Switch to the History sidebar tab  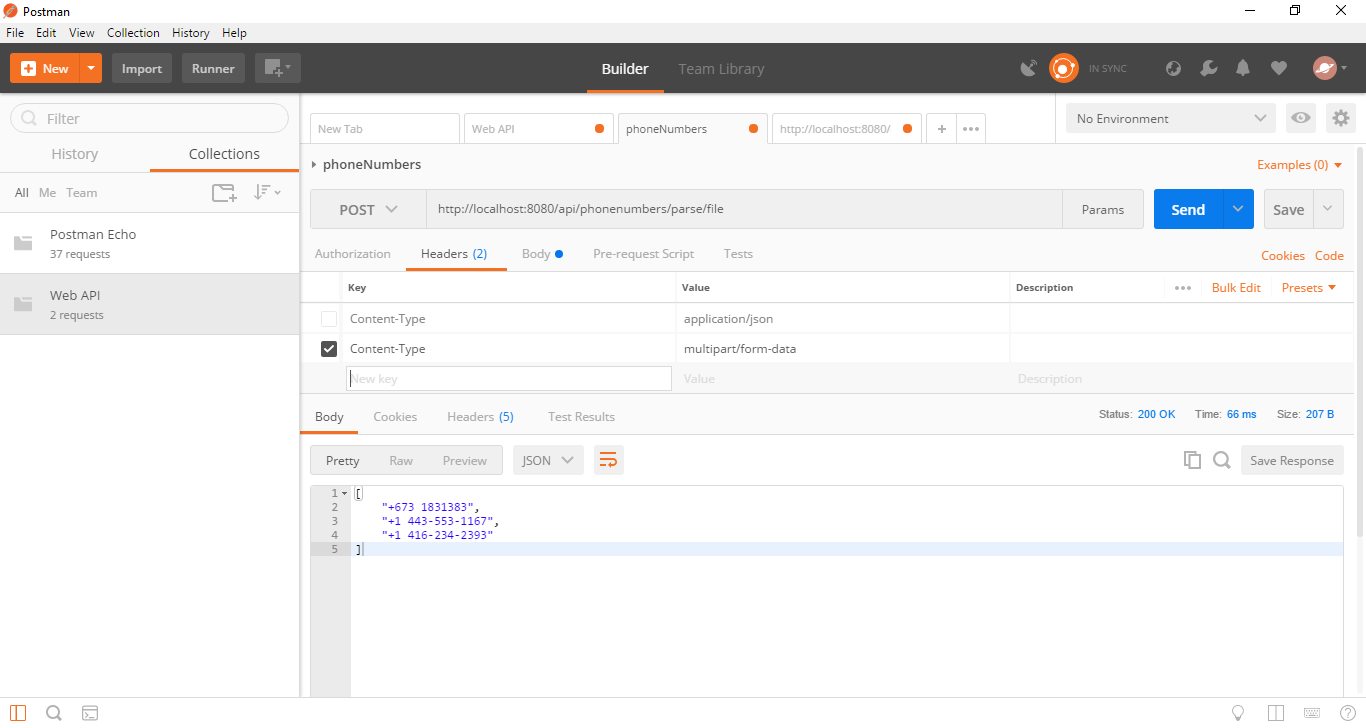click(75, 154)
